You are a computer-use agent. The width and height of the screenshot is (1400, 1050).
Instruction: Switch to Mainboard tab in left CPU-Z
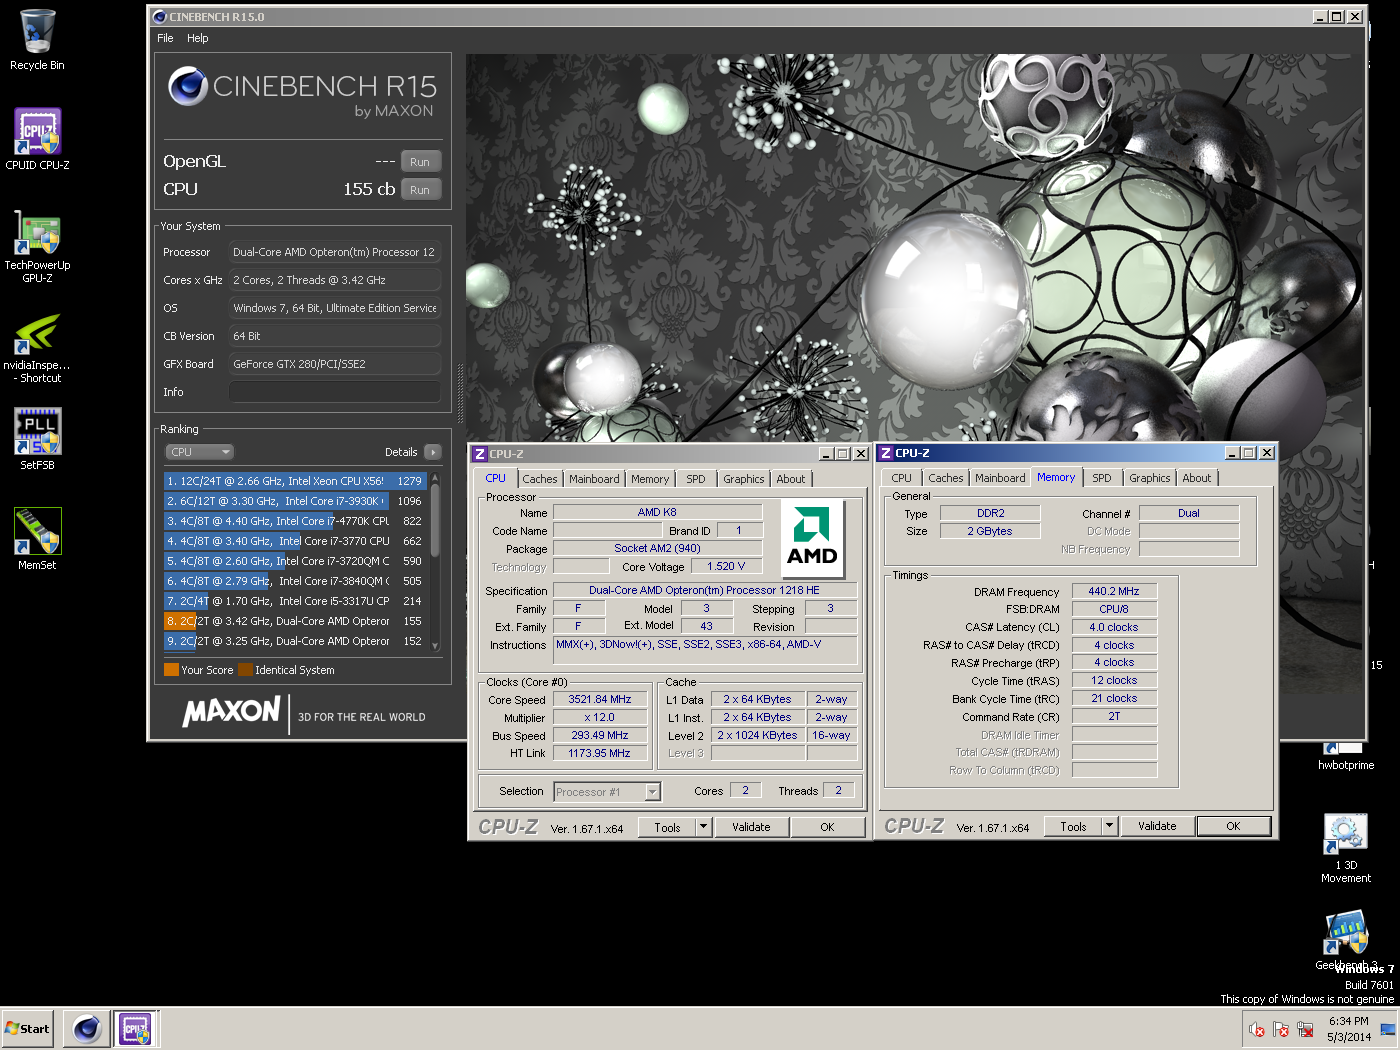594,479
